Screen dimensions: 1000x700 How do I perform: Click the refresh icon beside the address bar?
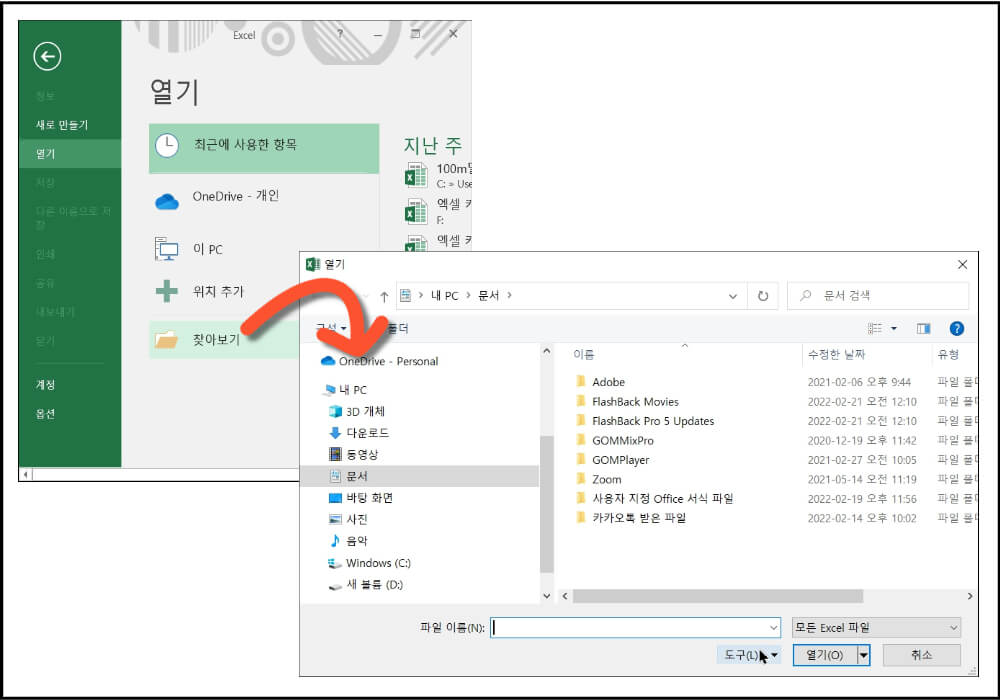(x=761, y=295)
